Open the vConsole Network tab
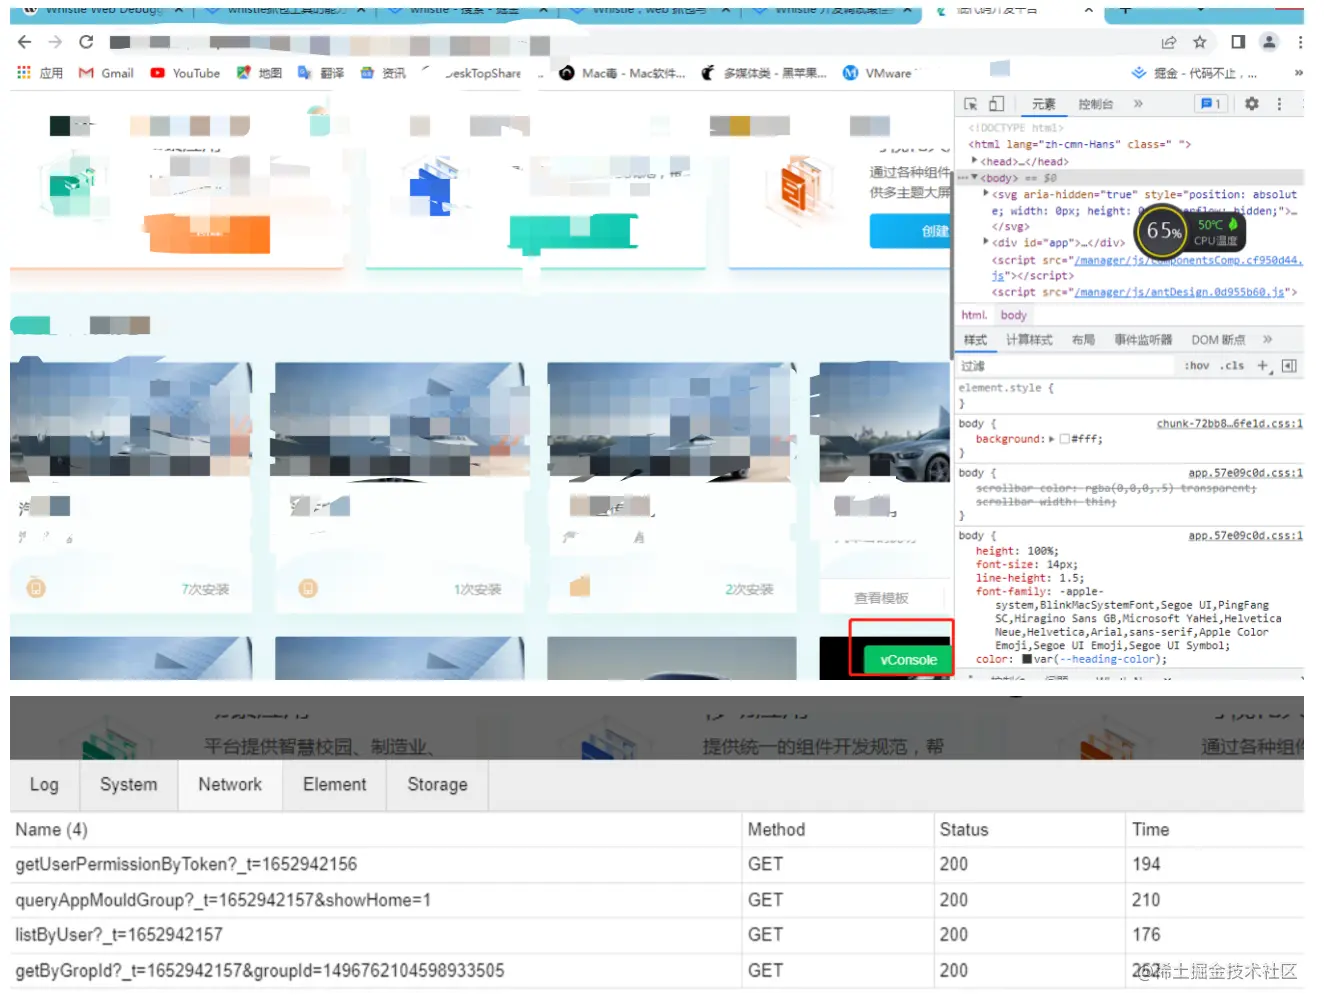 pos(230,785)
